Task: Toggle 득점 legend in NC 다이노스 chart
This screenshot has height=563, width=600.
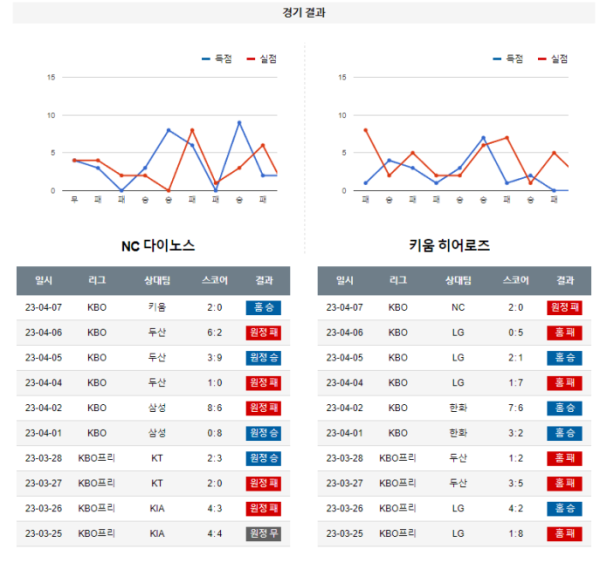Action: click(x=217, y=59)
